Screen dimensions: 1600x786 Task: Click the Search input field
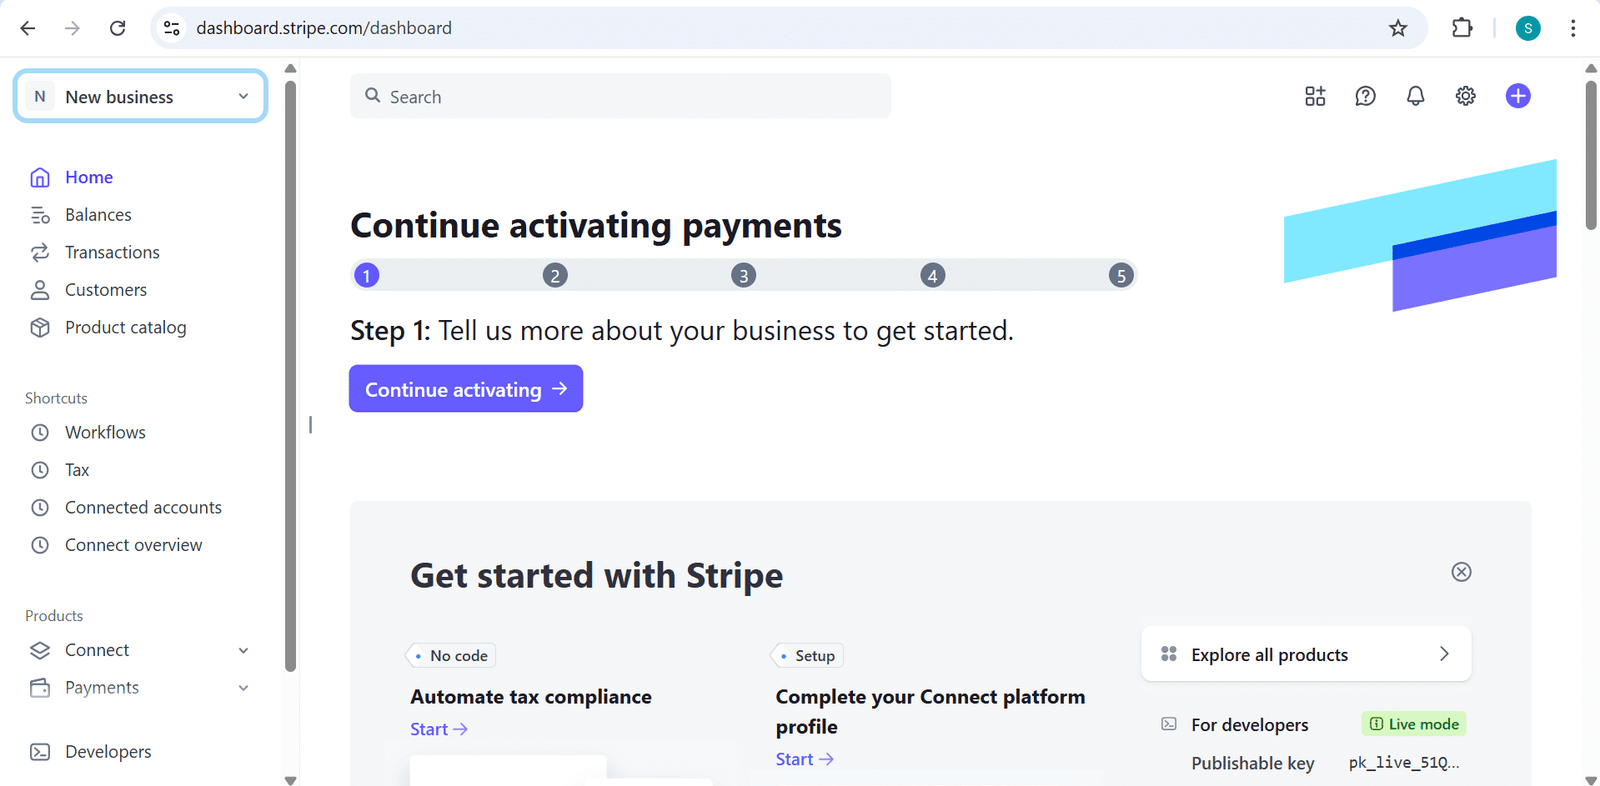pos(620,96)
